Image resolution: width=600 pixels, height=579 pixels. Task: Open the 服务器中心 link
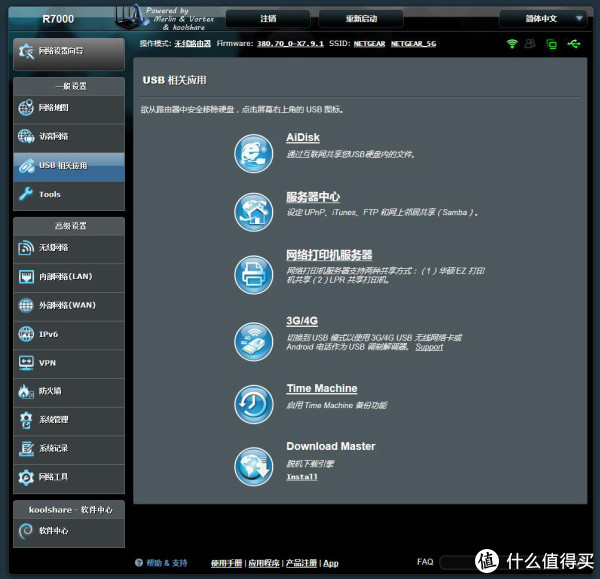point(313,197)
